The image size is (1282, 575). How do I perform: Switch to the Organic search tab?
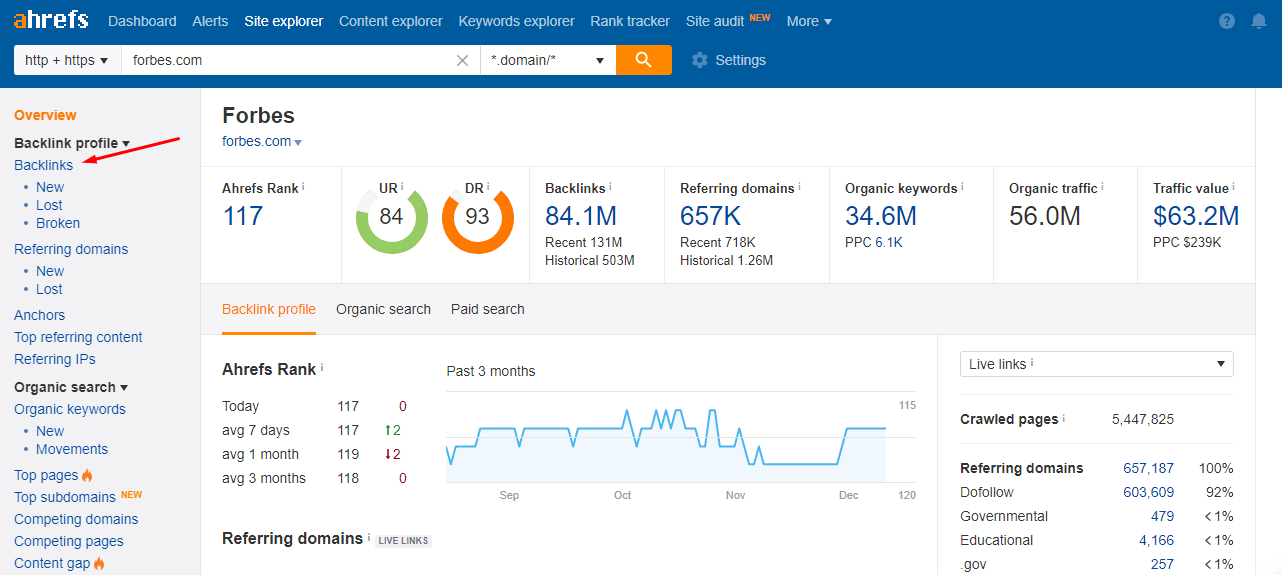click(383, 309)
